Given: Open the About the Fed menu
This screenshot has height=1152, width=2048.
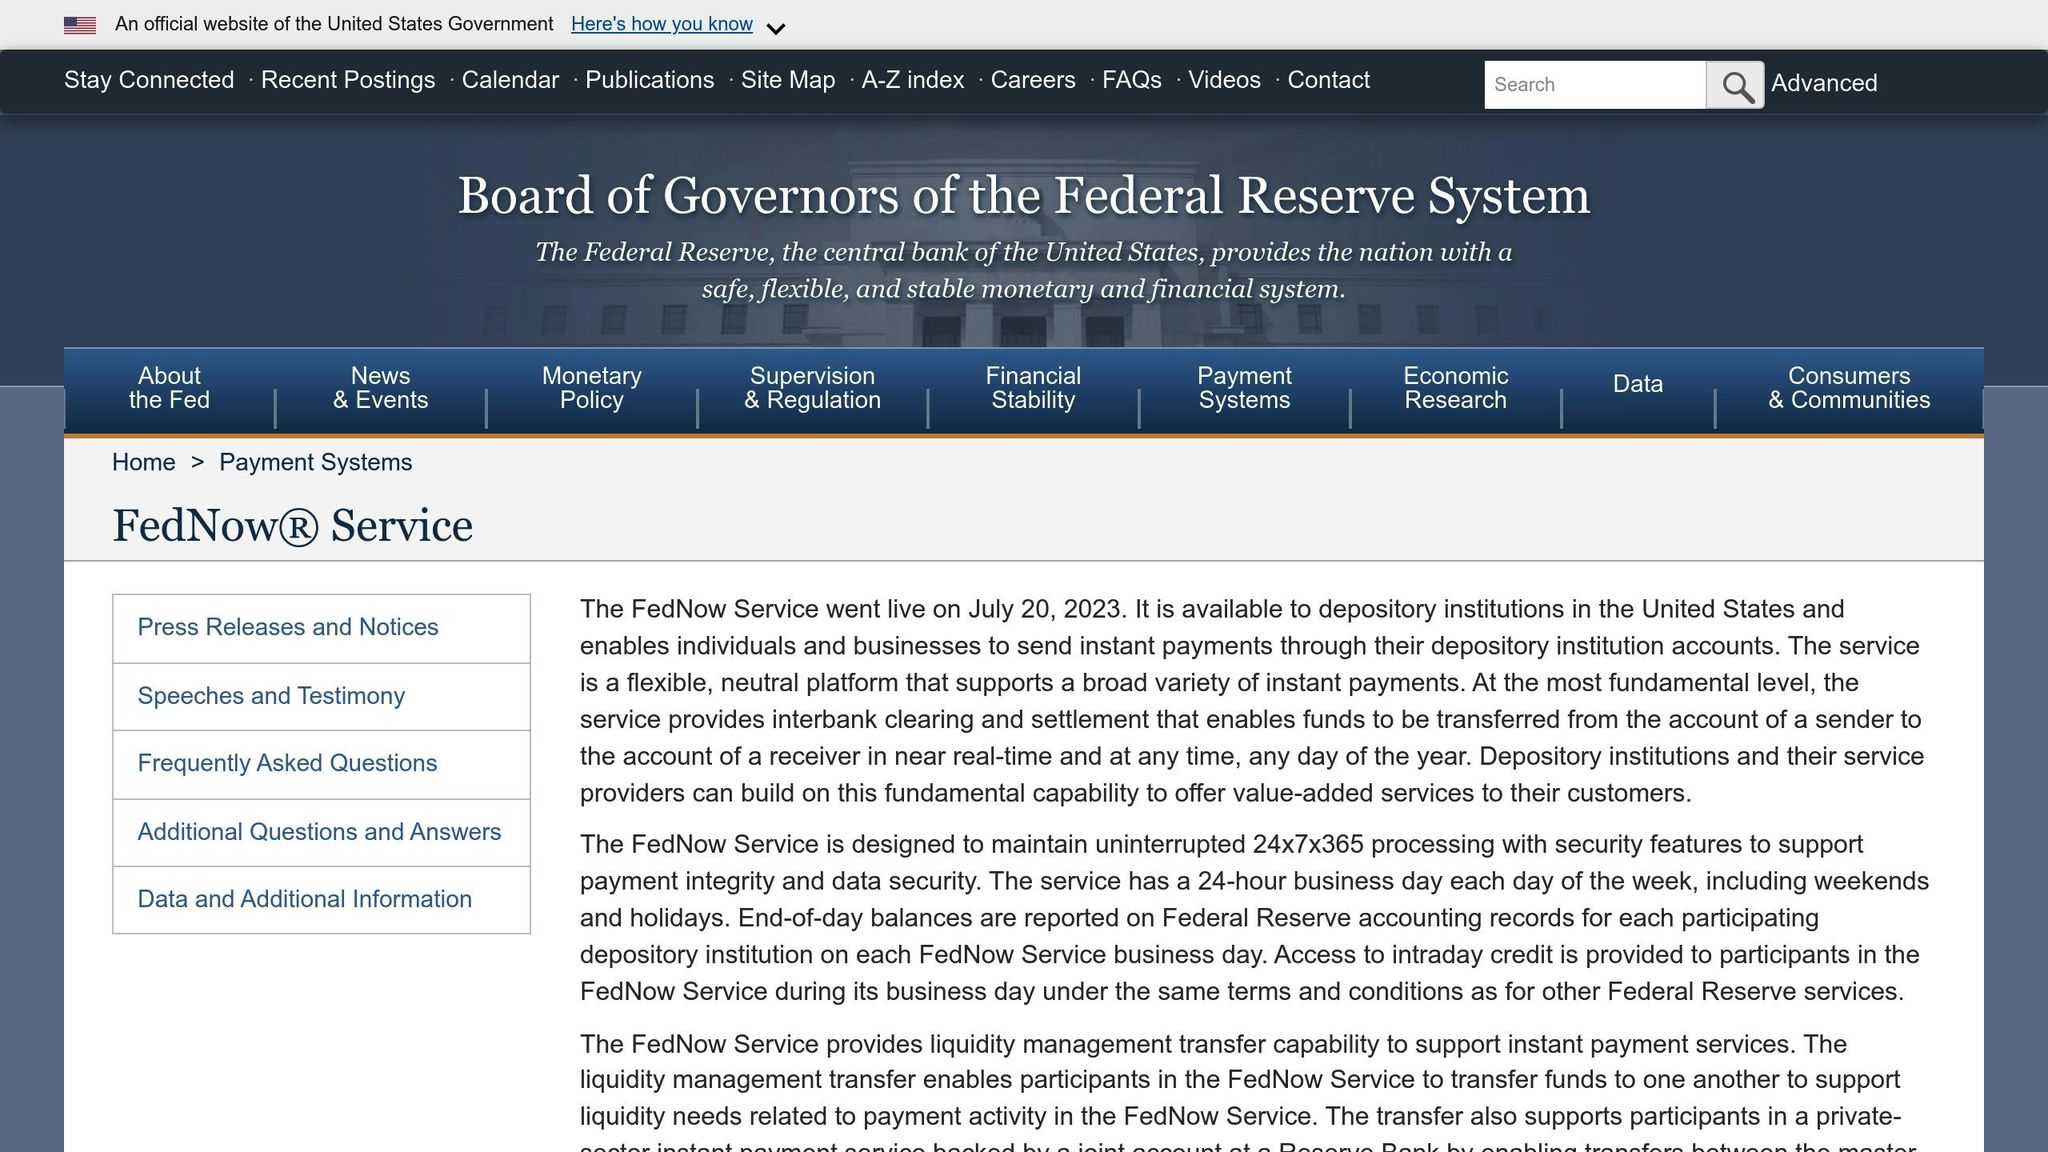Looking at the screenshot, I should 168,388.
